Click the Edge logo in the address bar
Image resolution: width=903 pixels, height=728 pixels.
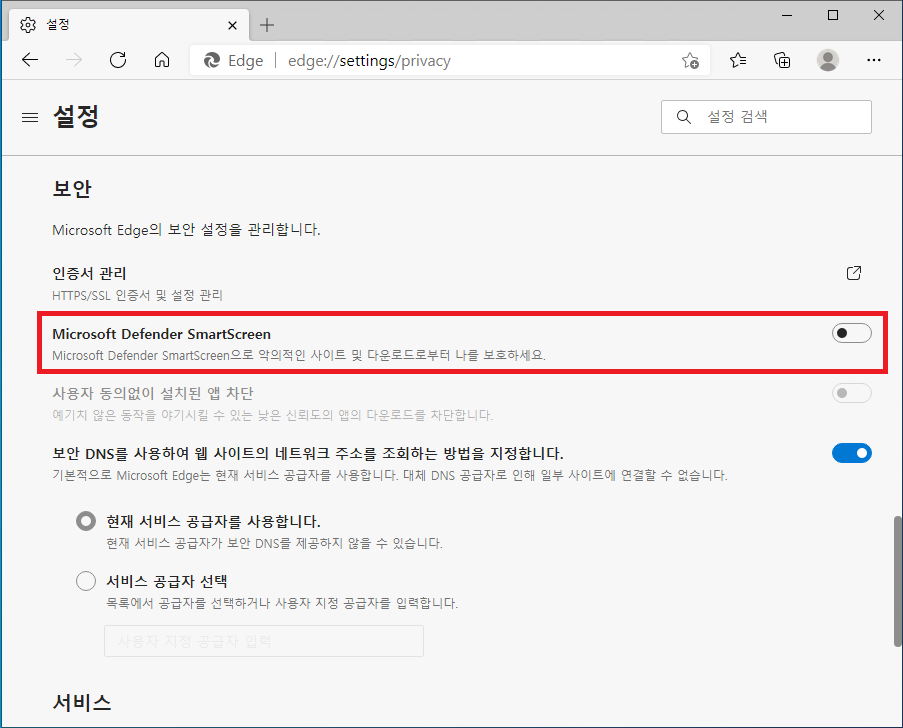tap(212, 60)
